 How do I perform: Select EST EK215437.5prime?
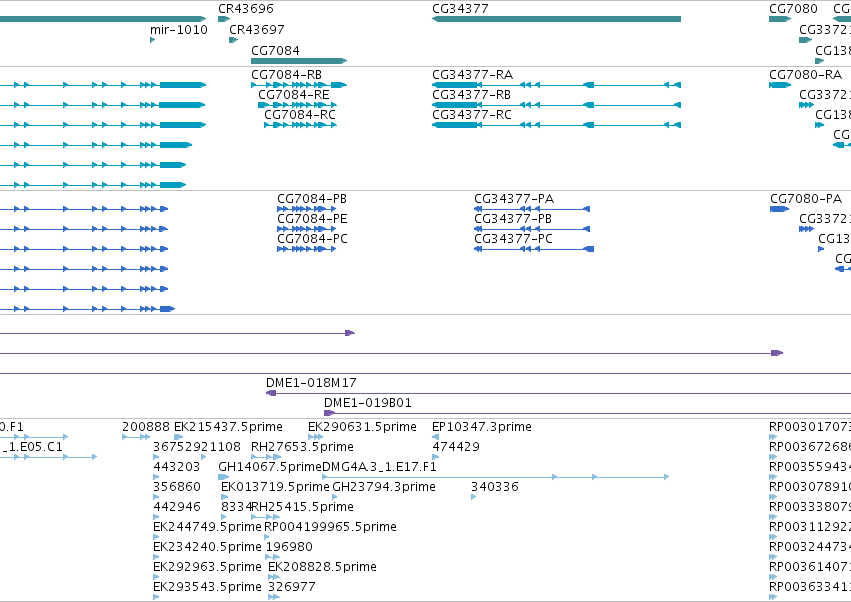tap(228, 427)
